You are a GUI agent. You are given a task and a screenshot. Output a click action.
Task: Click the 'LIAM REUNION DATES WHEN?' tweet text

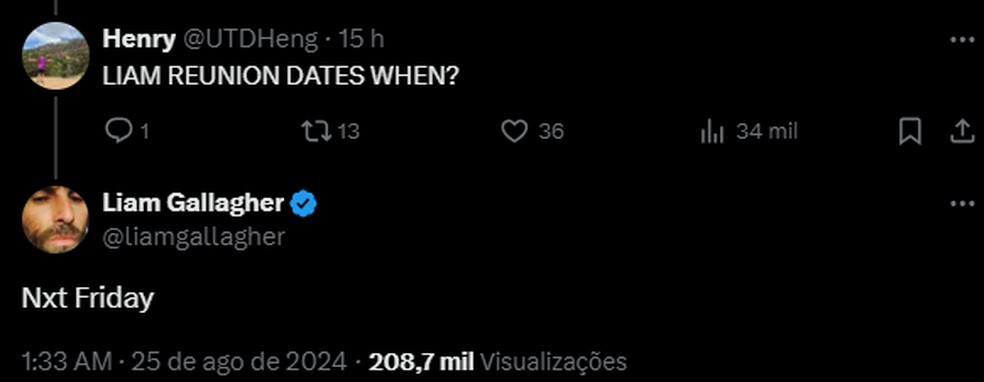click(x=281, y=77)
